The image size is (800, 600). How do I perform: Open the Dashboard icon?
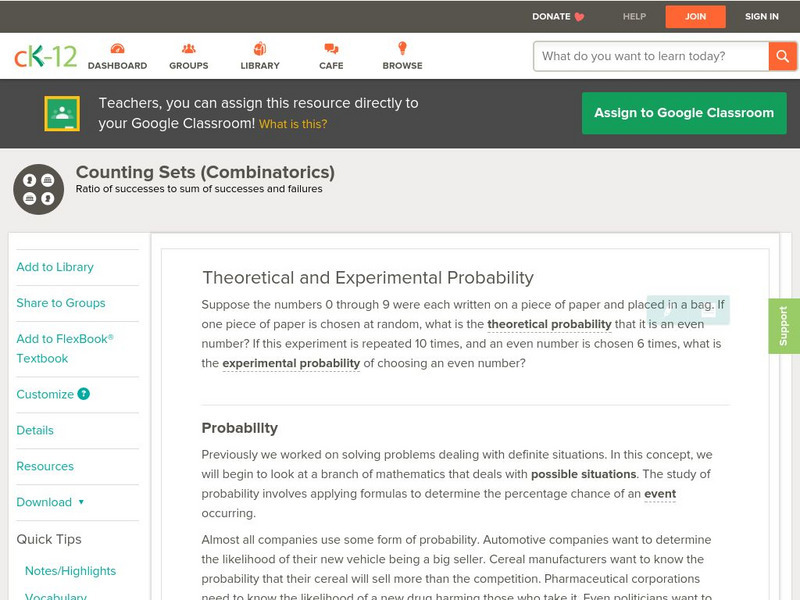117,49
